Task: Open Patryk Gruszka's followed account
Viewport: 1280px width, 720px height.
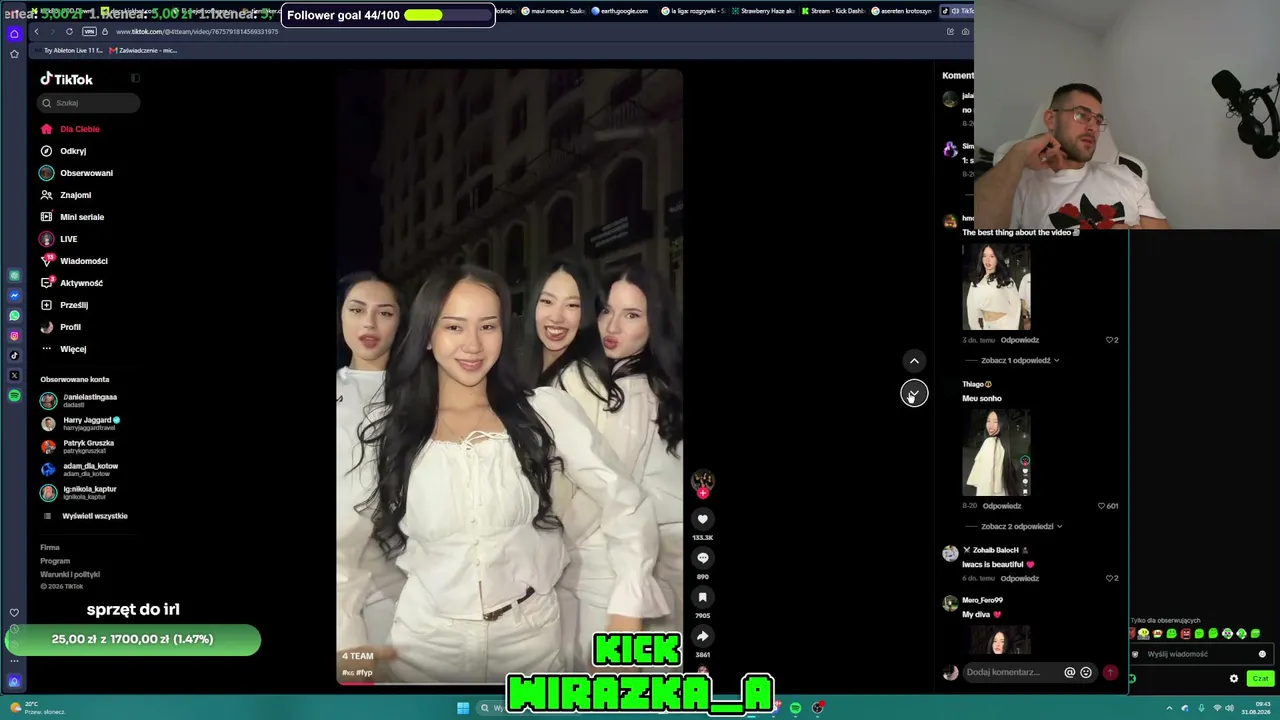Action: (77, 446)
